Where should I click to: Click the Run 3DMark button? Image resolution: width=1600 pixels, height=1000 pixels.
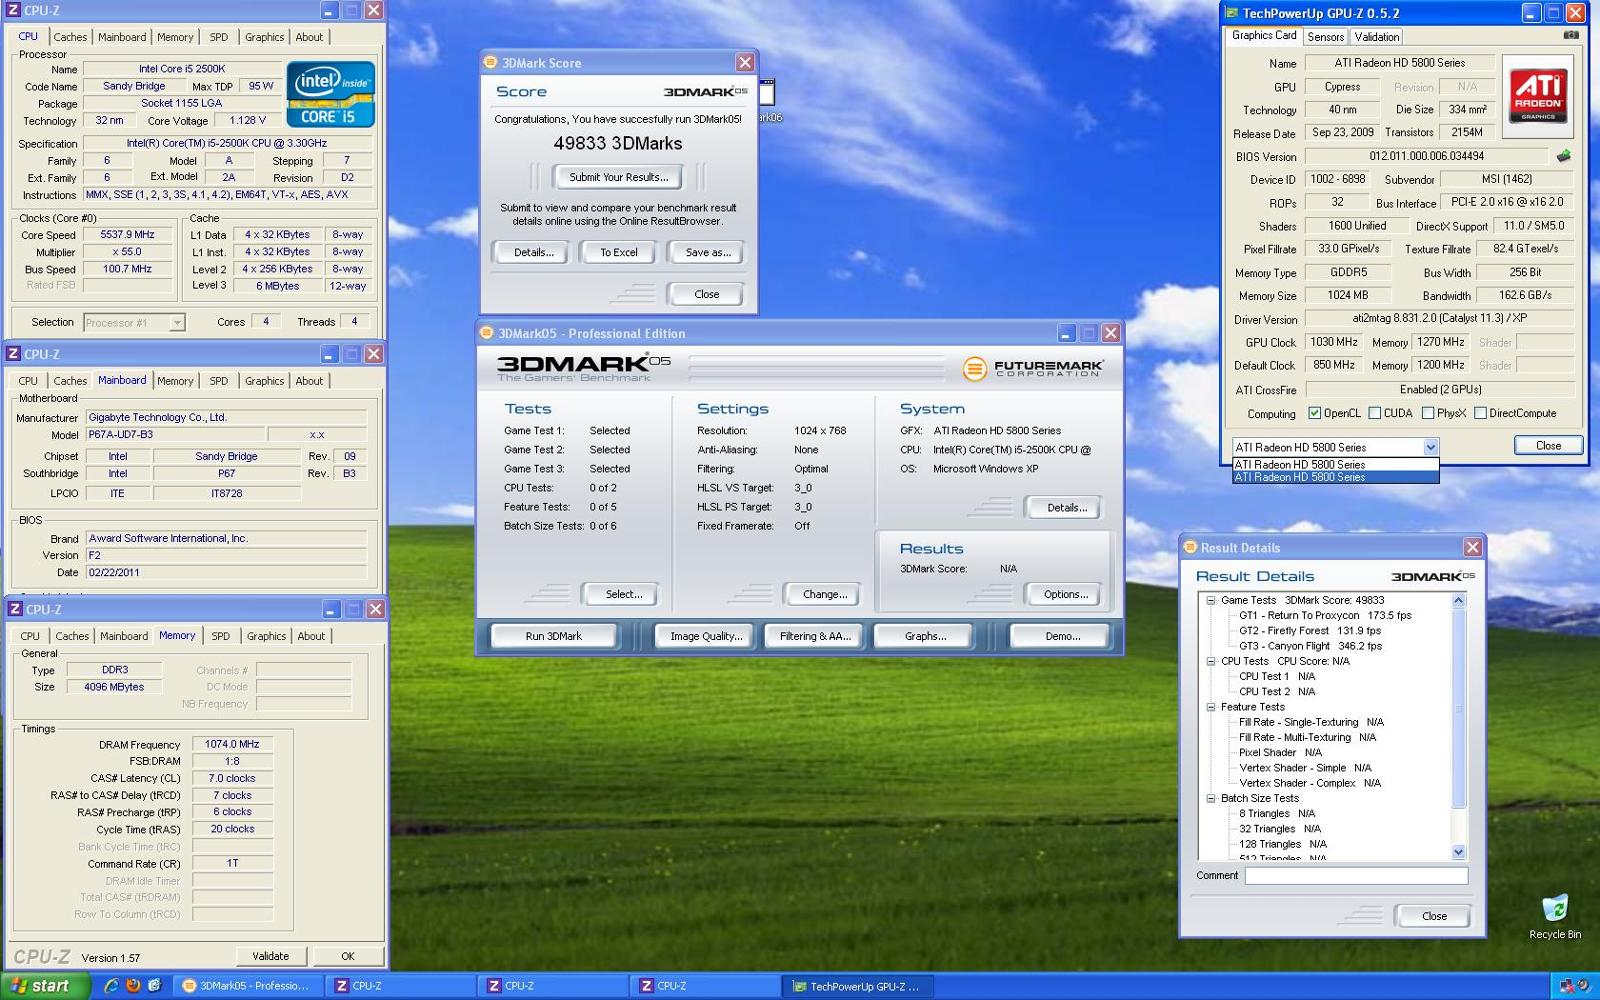pyautogui.click(x=554, y=636)
